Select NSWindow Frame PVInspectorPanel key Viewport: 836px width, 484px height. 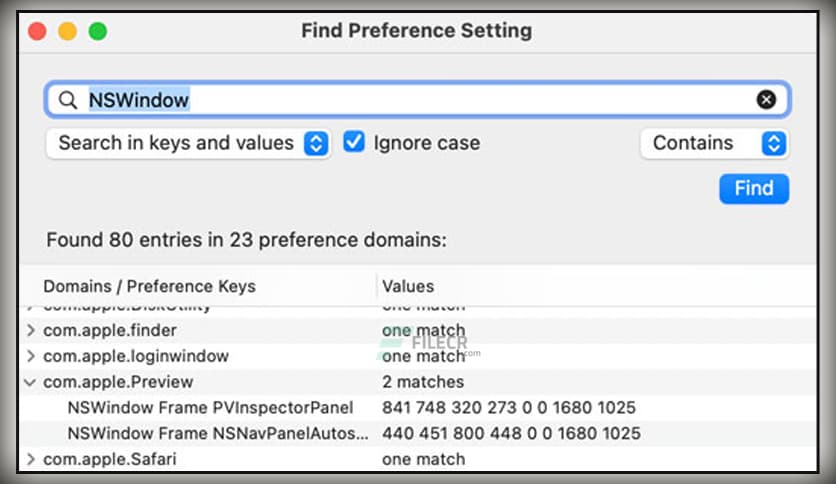[x=211, y=408]
